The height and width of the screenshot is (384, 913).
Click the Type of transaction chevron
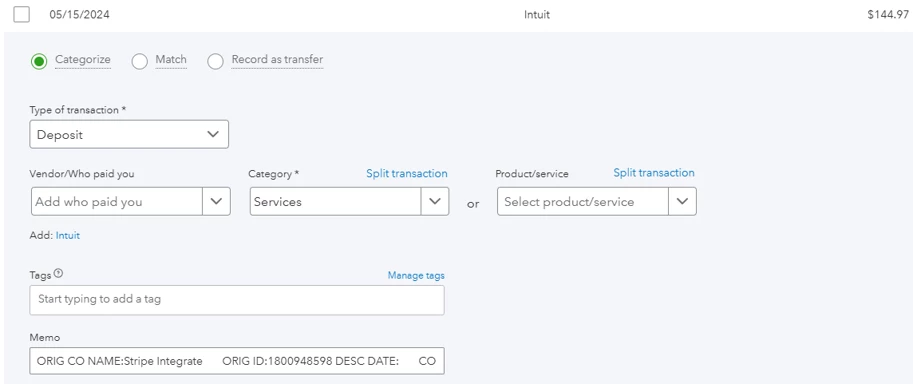(213, 135)
